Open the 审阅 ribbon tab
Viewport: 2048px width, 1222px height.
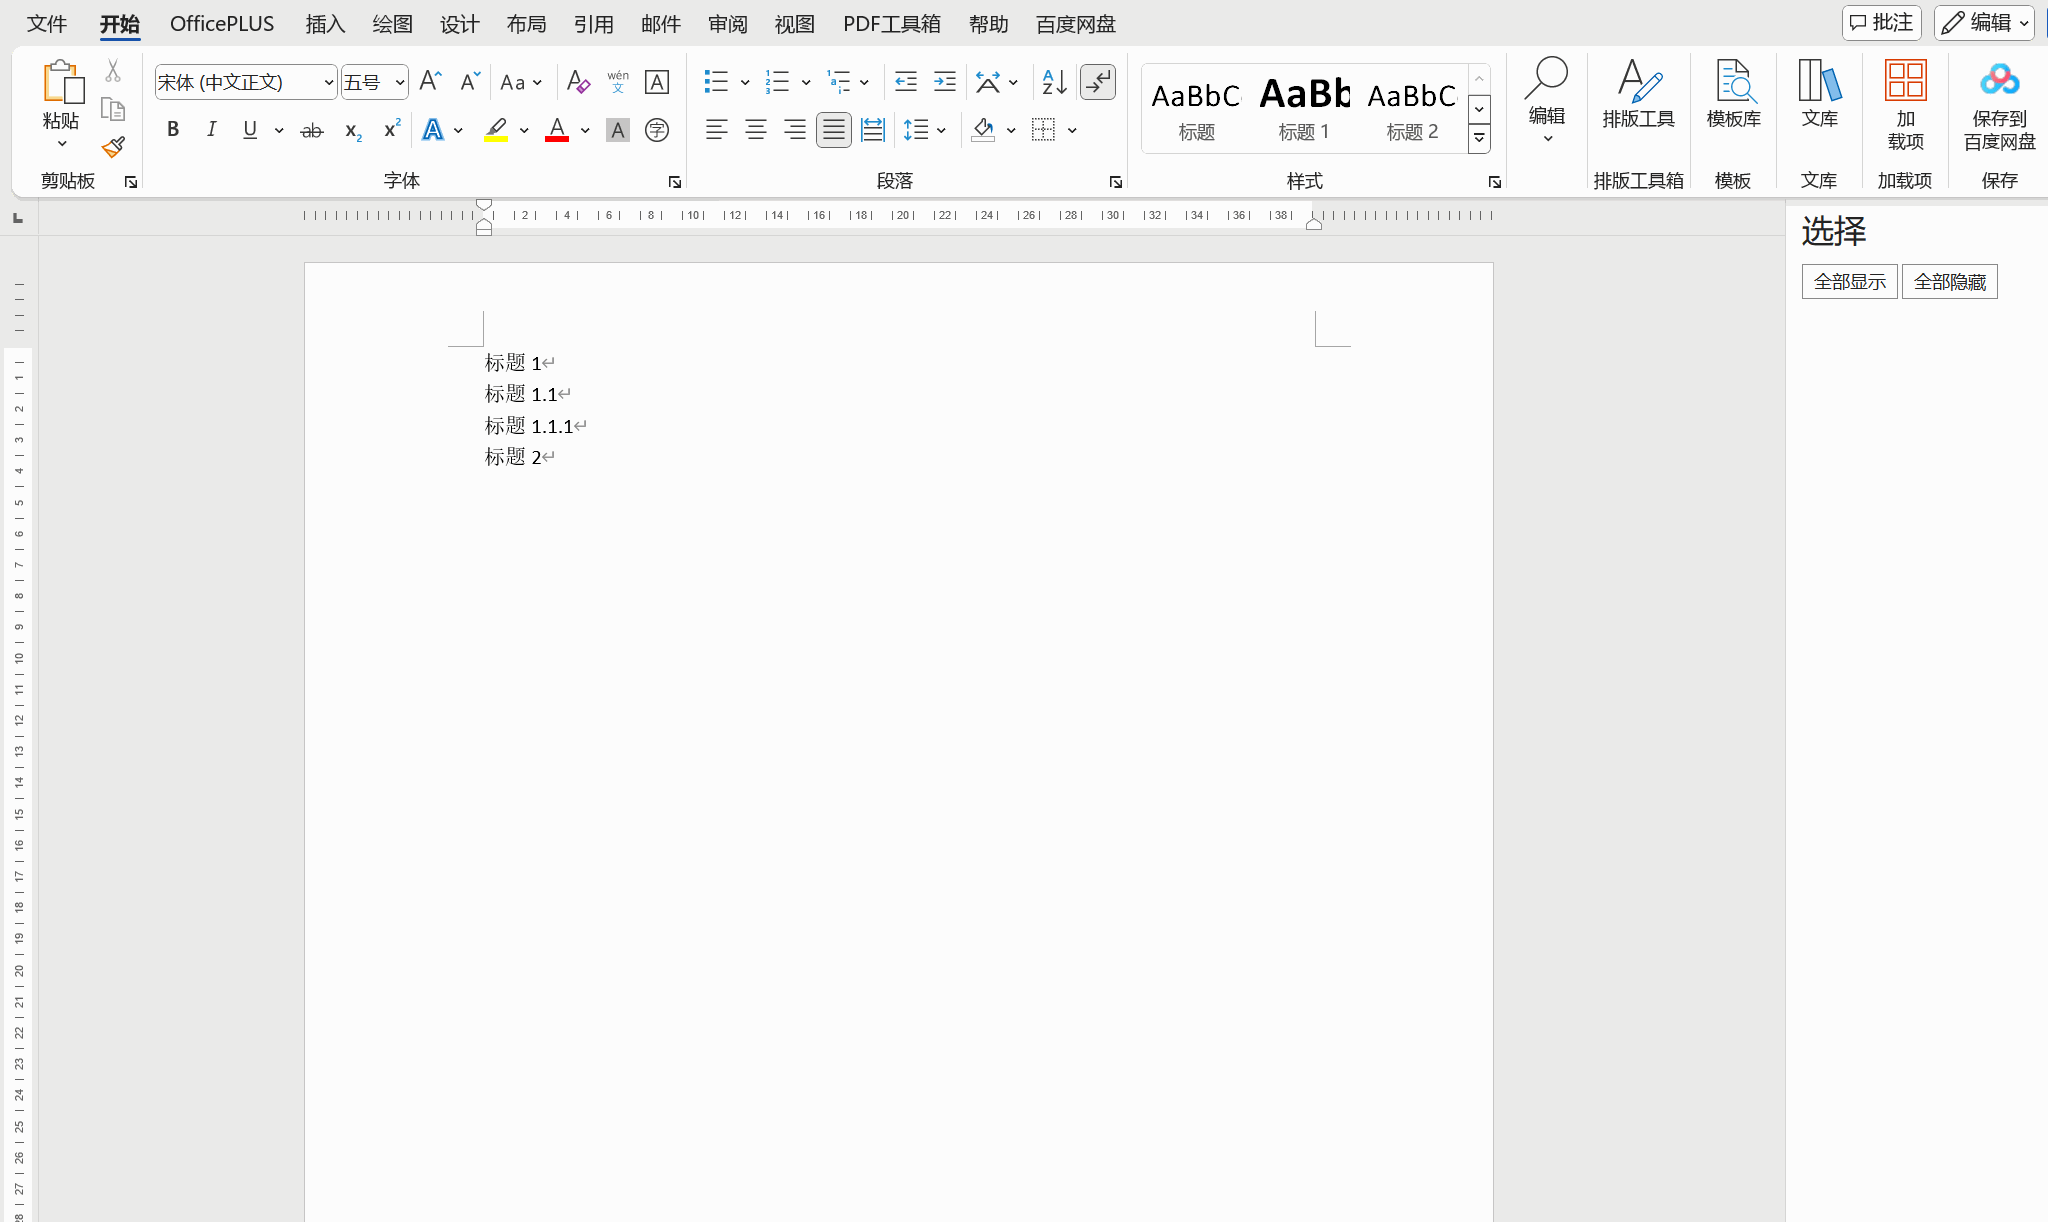pos(727,24)
